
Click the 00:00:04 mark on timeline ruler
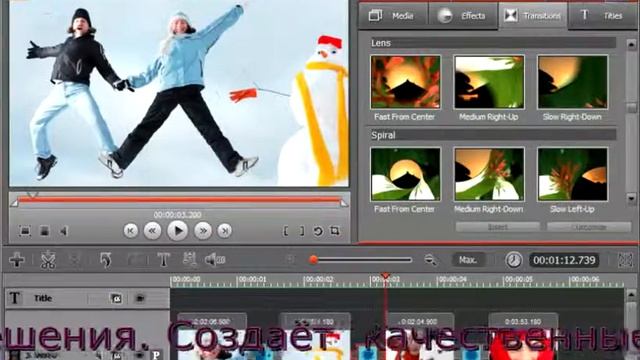coord(452,280)
